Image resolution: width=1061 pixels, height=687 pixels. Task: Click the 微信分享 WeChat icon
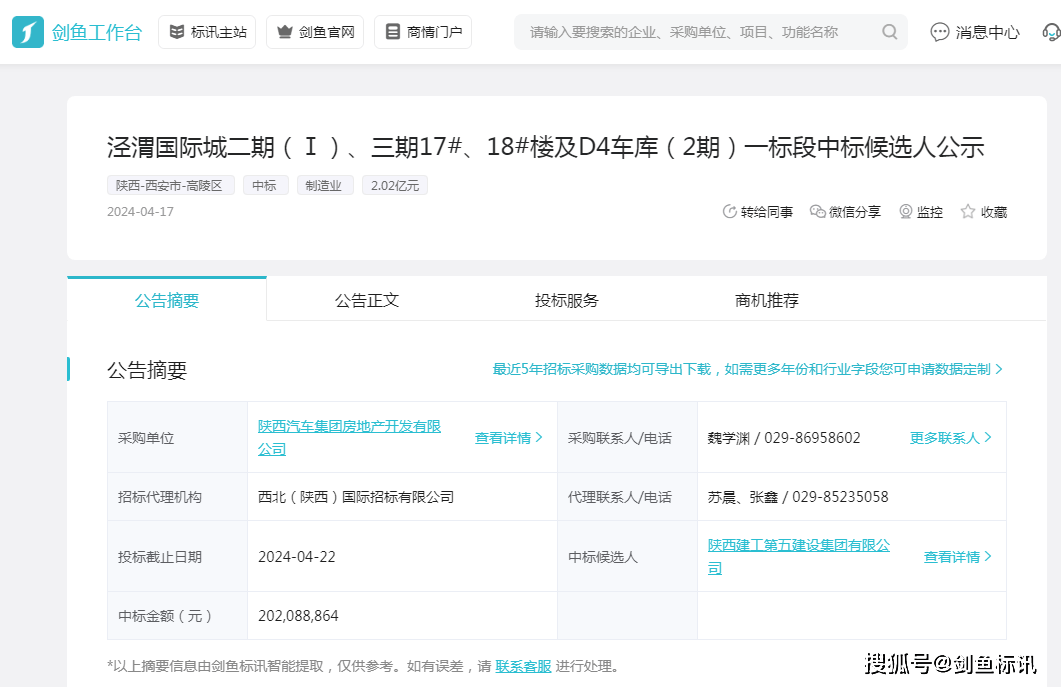[817, 212]
